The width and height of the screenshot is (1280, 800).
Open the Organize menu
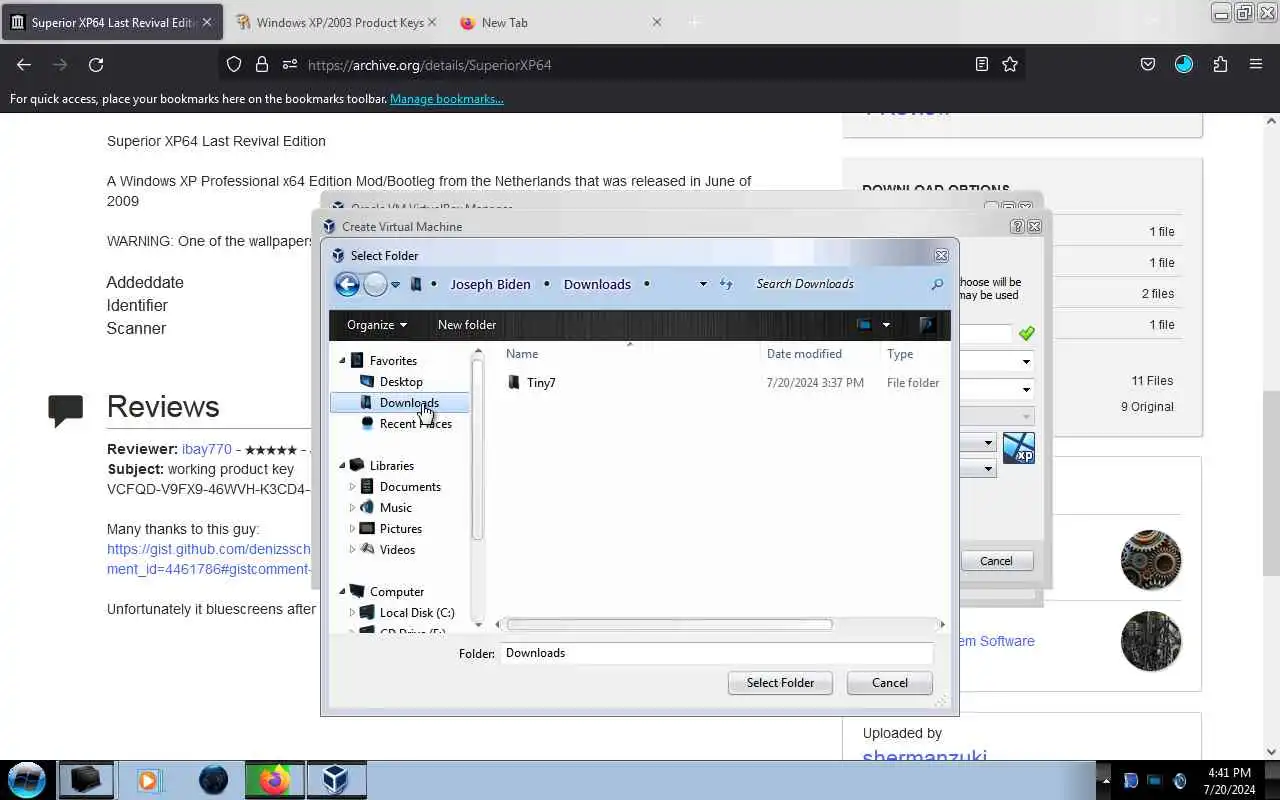click(376, 324)
